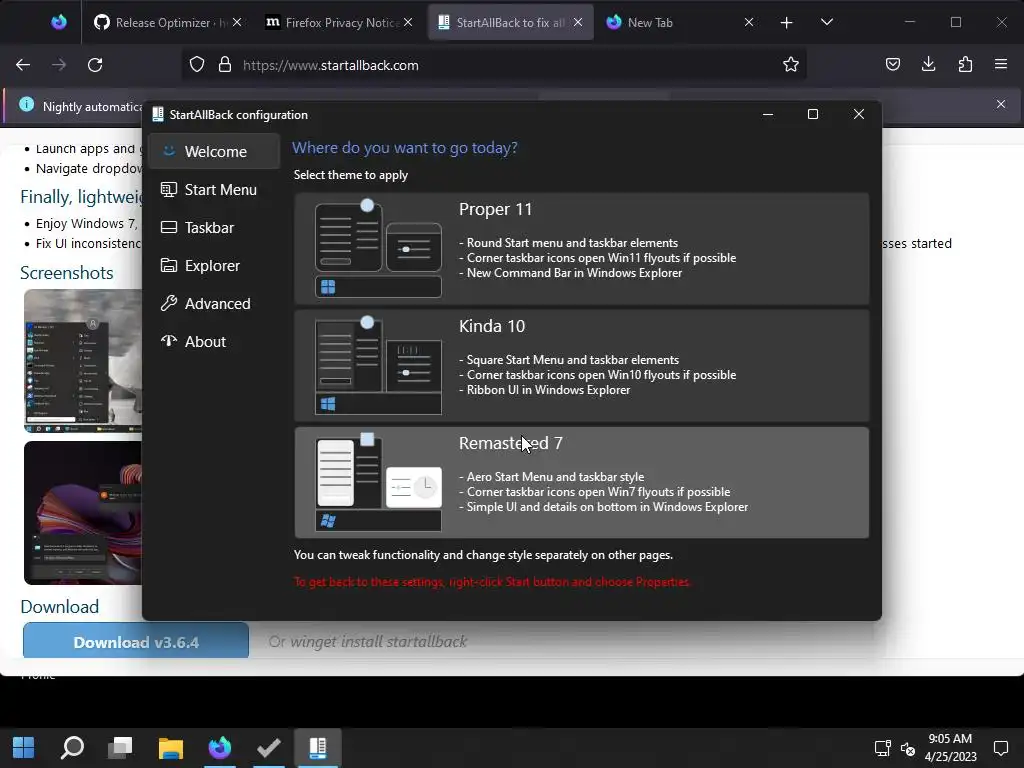The width and height of the screenshot is (1024, 768).
Task: Open the clock showing 9:05 AM
Action: (x=950, y=748)
